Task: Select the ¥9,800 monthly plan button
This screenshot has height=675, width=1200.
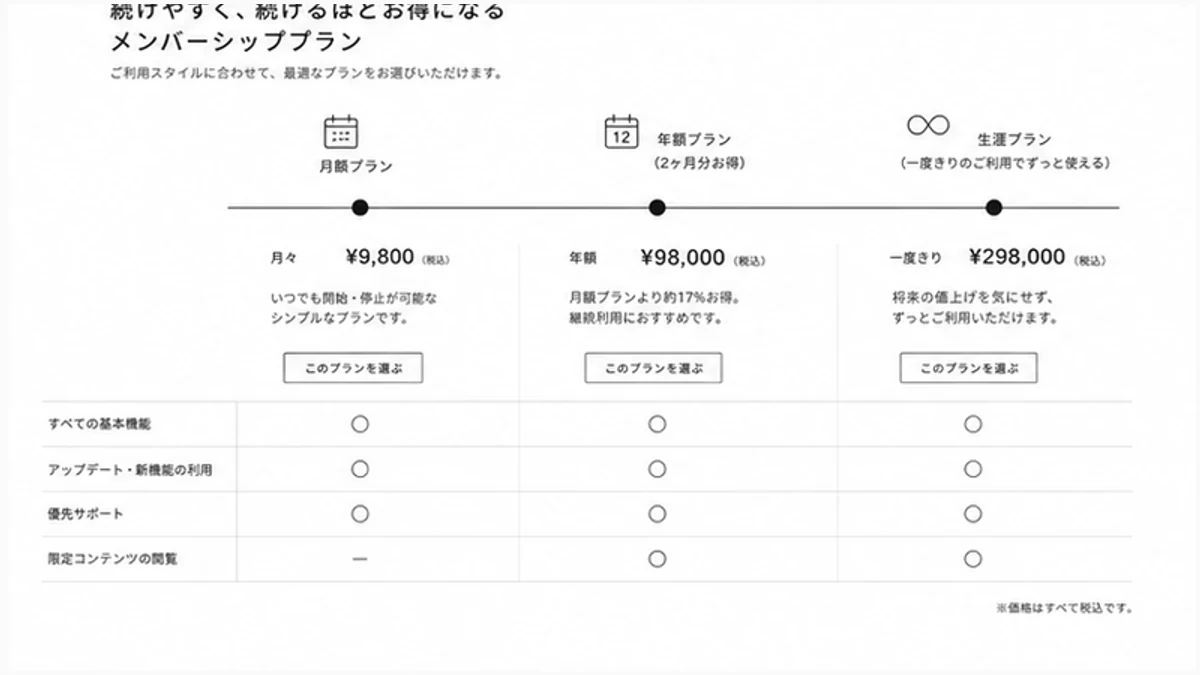Action: tap(353, 368)
